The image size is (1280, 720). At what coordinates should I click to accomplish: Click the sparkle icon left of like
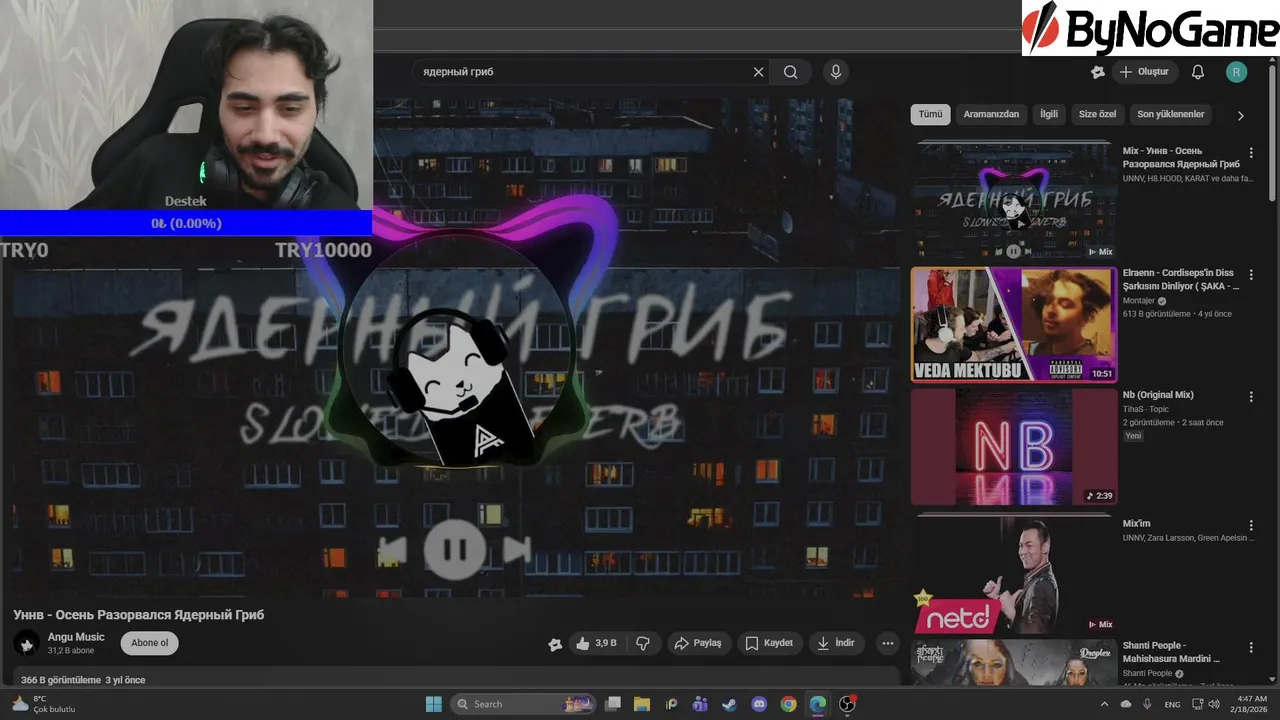pos(555,644)
